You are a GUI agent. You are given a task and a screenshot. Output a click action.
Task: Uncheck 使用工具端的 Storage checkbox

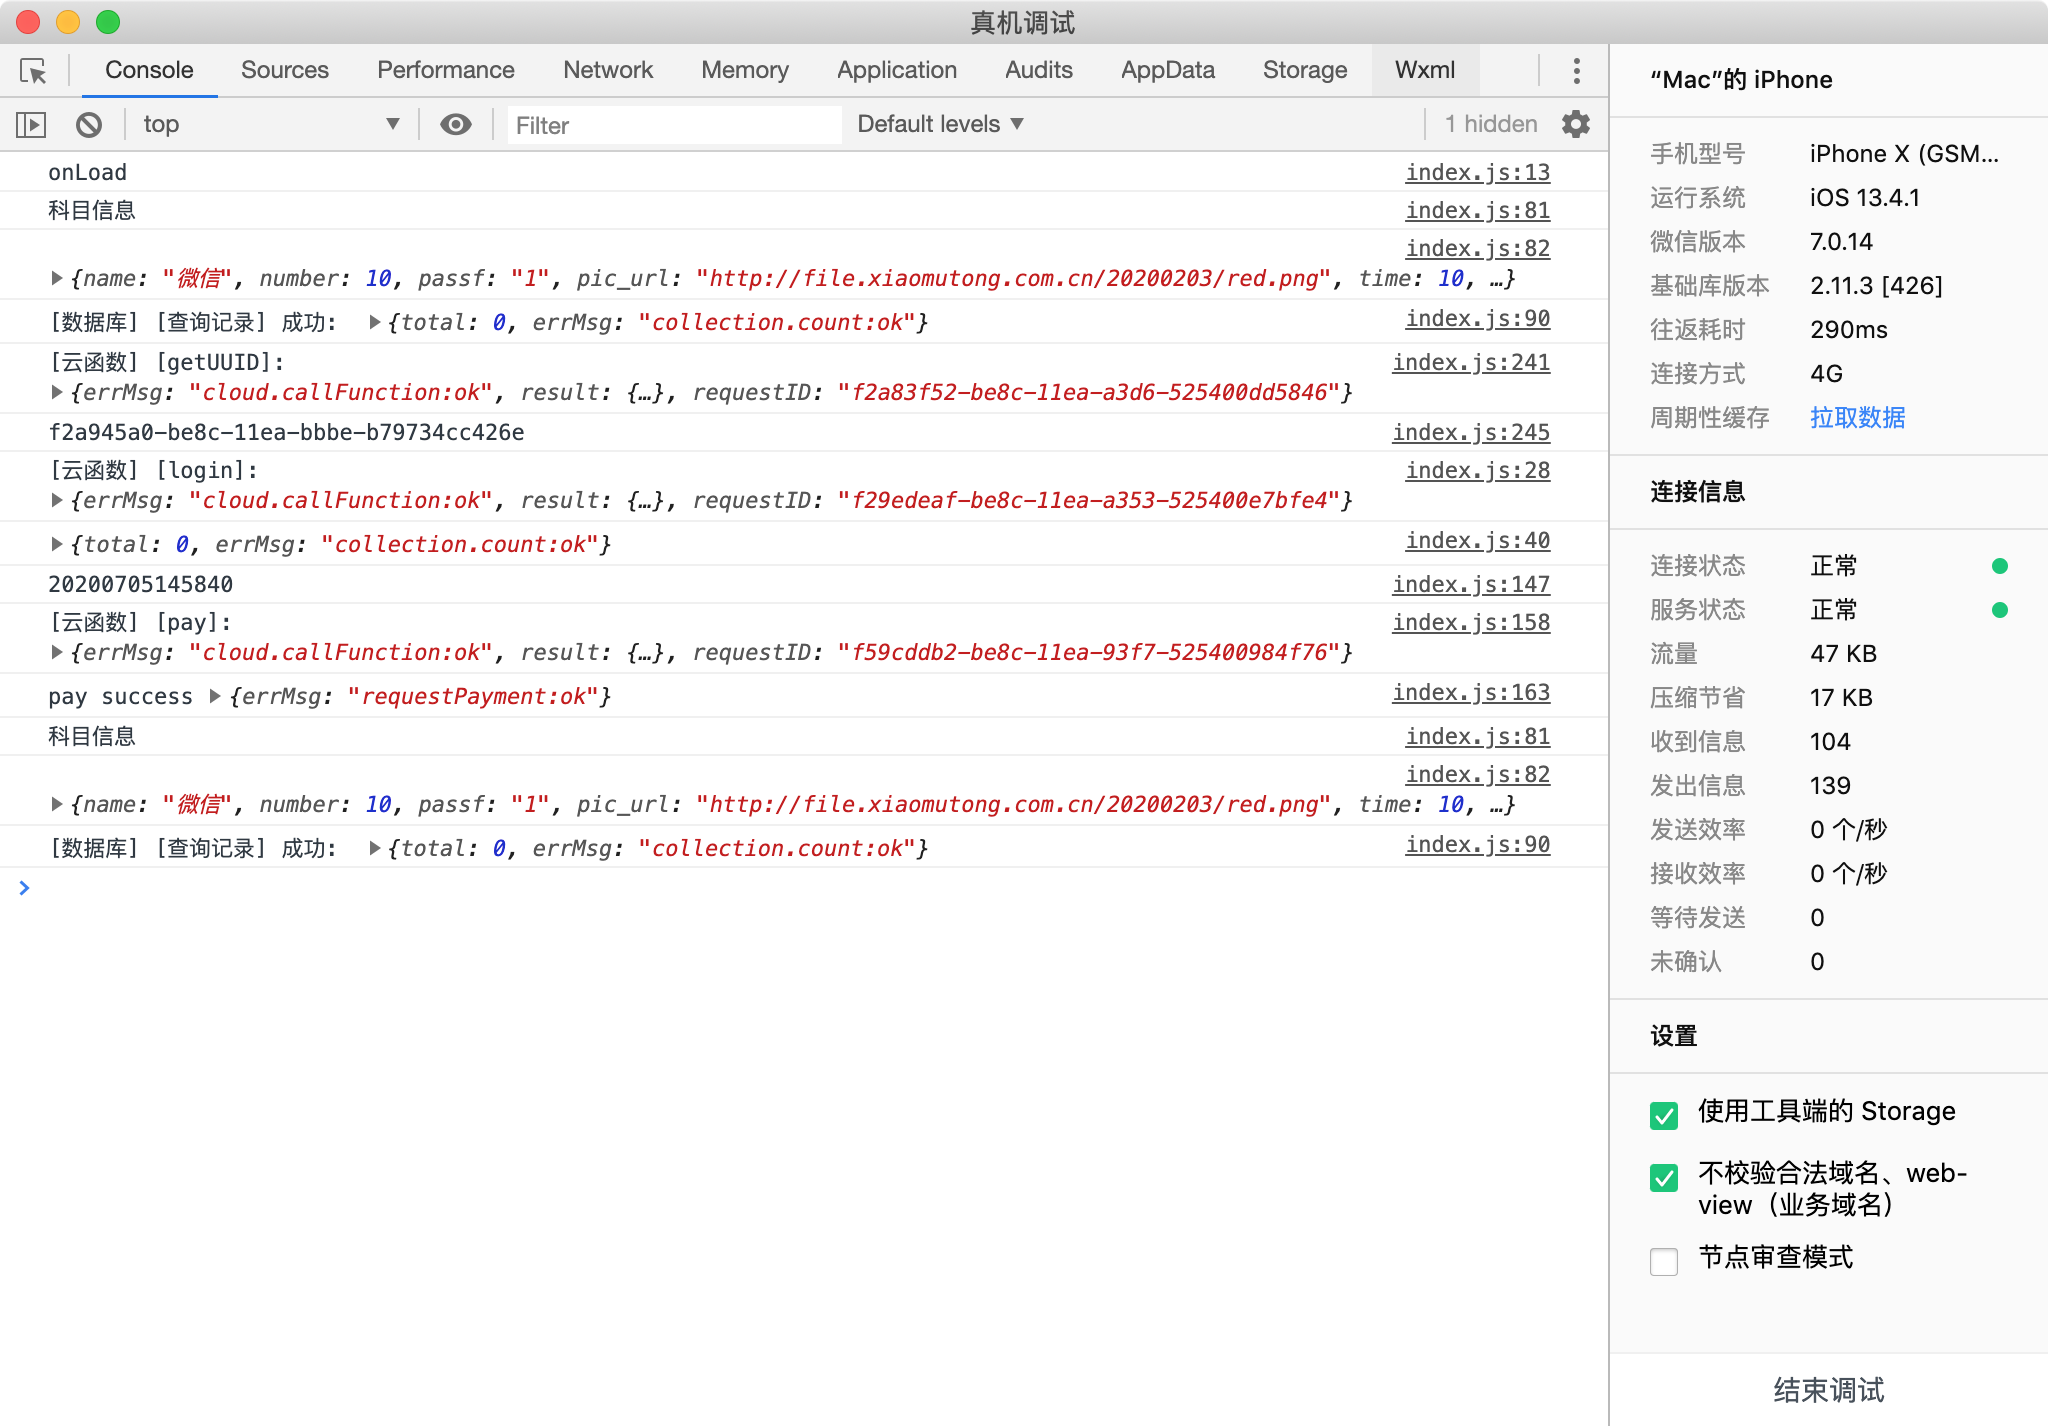point(1664,1114)
